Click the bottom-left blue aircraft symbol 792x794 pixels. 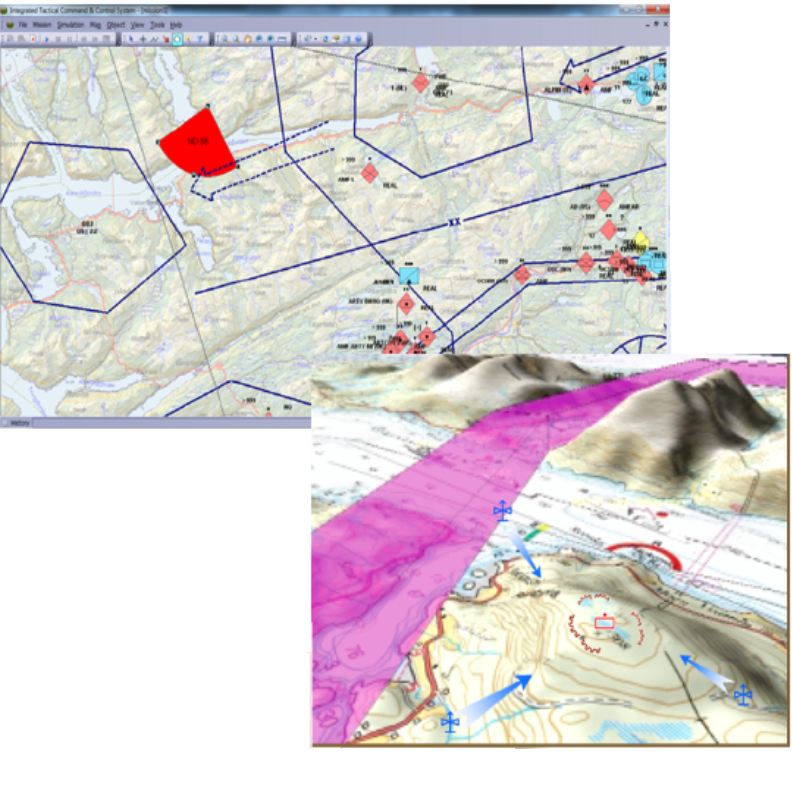pyautogui.click(x=451, y=722)
